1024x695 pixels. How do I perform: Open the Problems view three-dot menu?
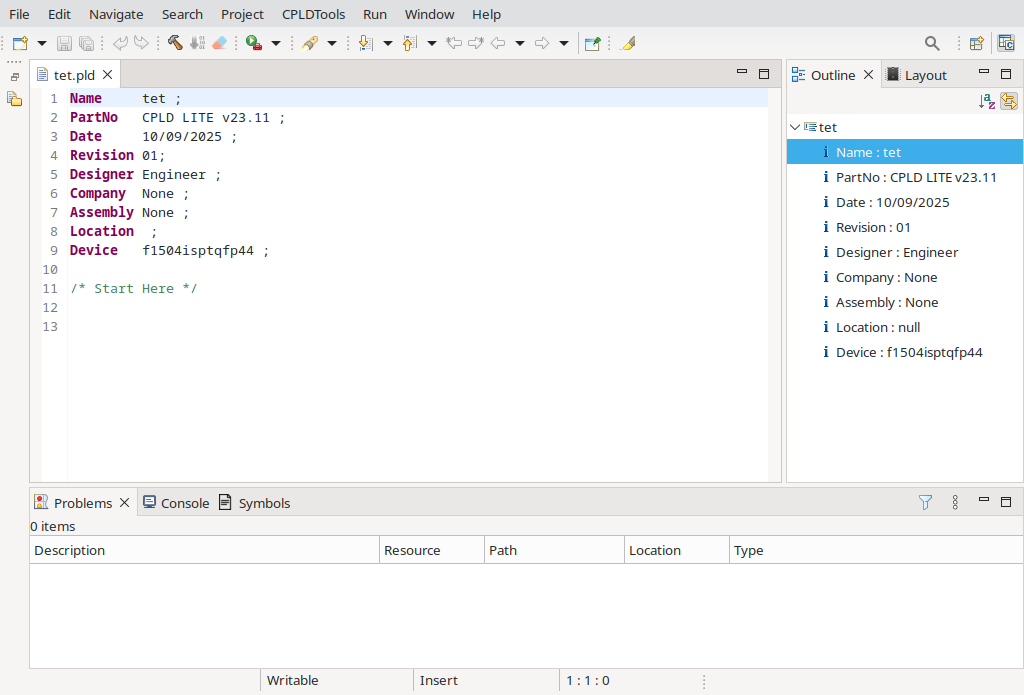coord(955,502)
